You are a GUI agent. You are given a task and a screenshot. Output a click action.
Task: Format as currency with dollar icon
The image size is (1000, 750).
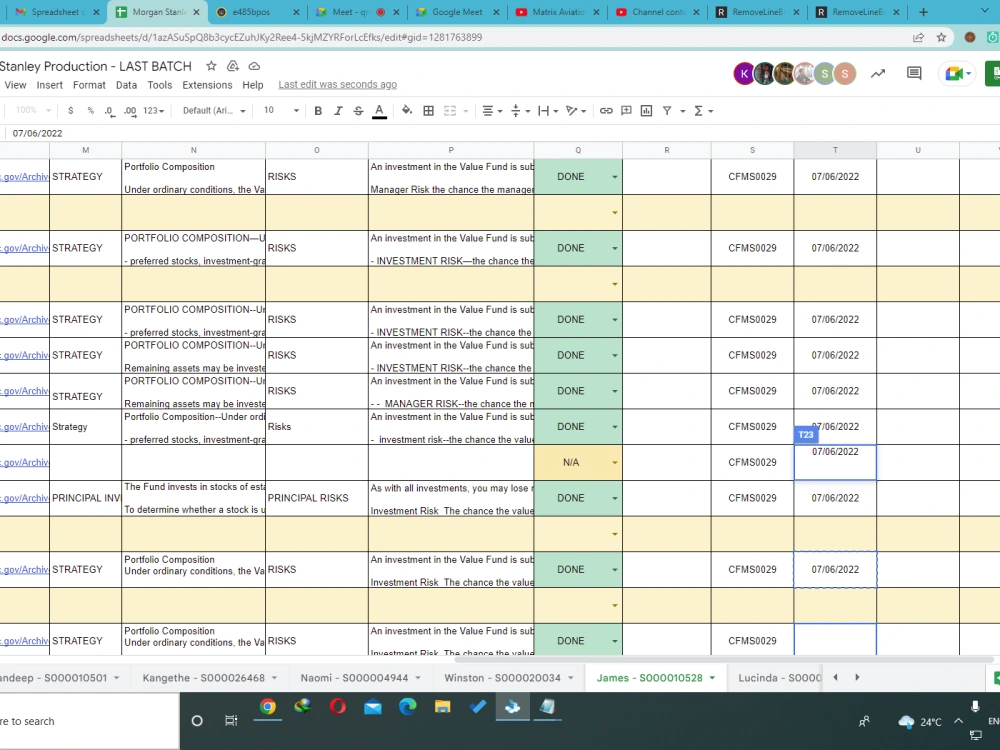(x=70, y=111)
